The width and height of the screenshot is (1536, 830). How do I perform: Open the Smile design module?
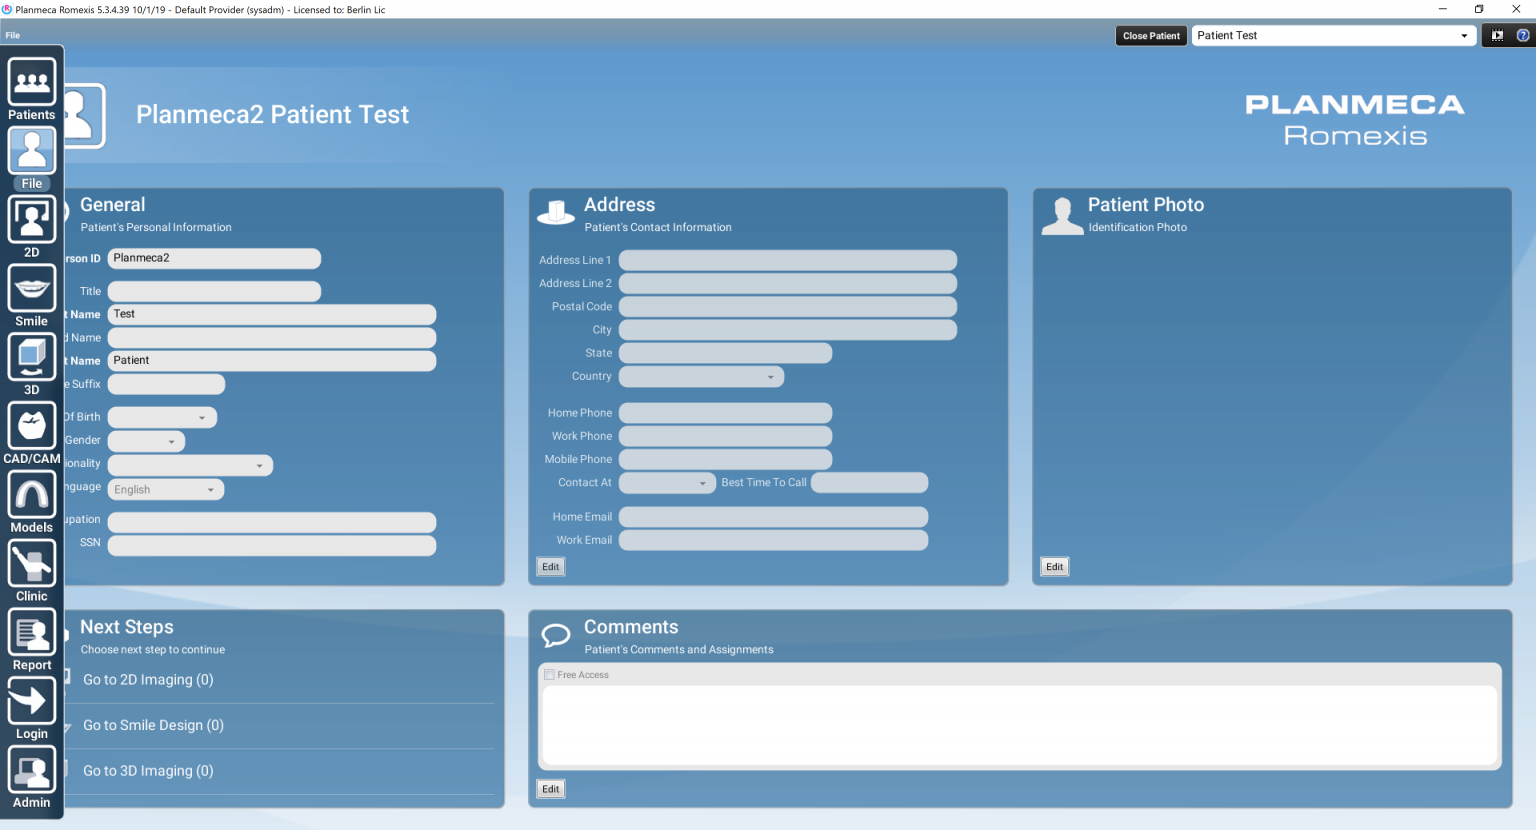pyautogui.click(x=32, y=294)
